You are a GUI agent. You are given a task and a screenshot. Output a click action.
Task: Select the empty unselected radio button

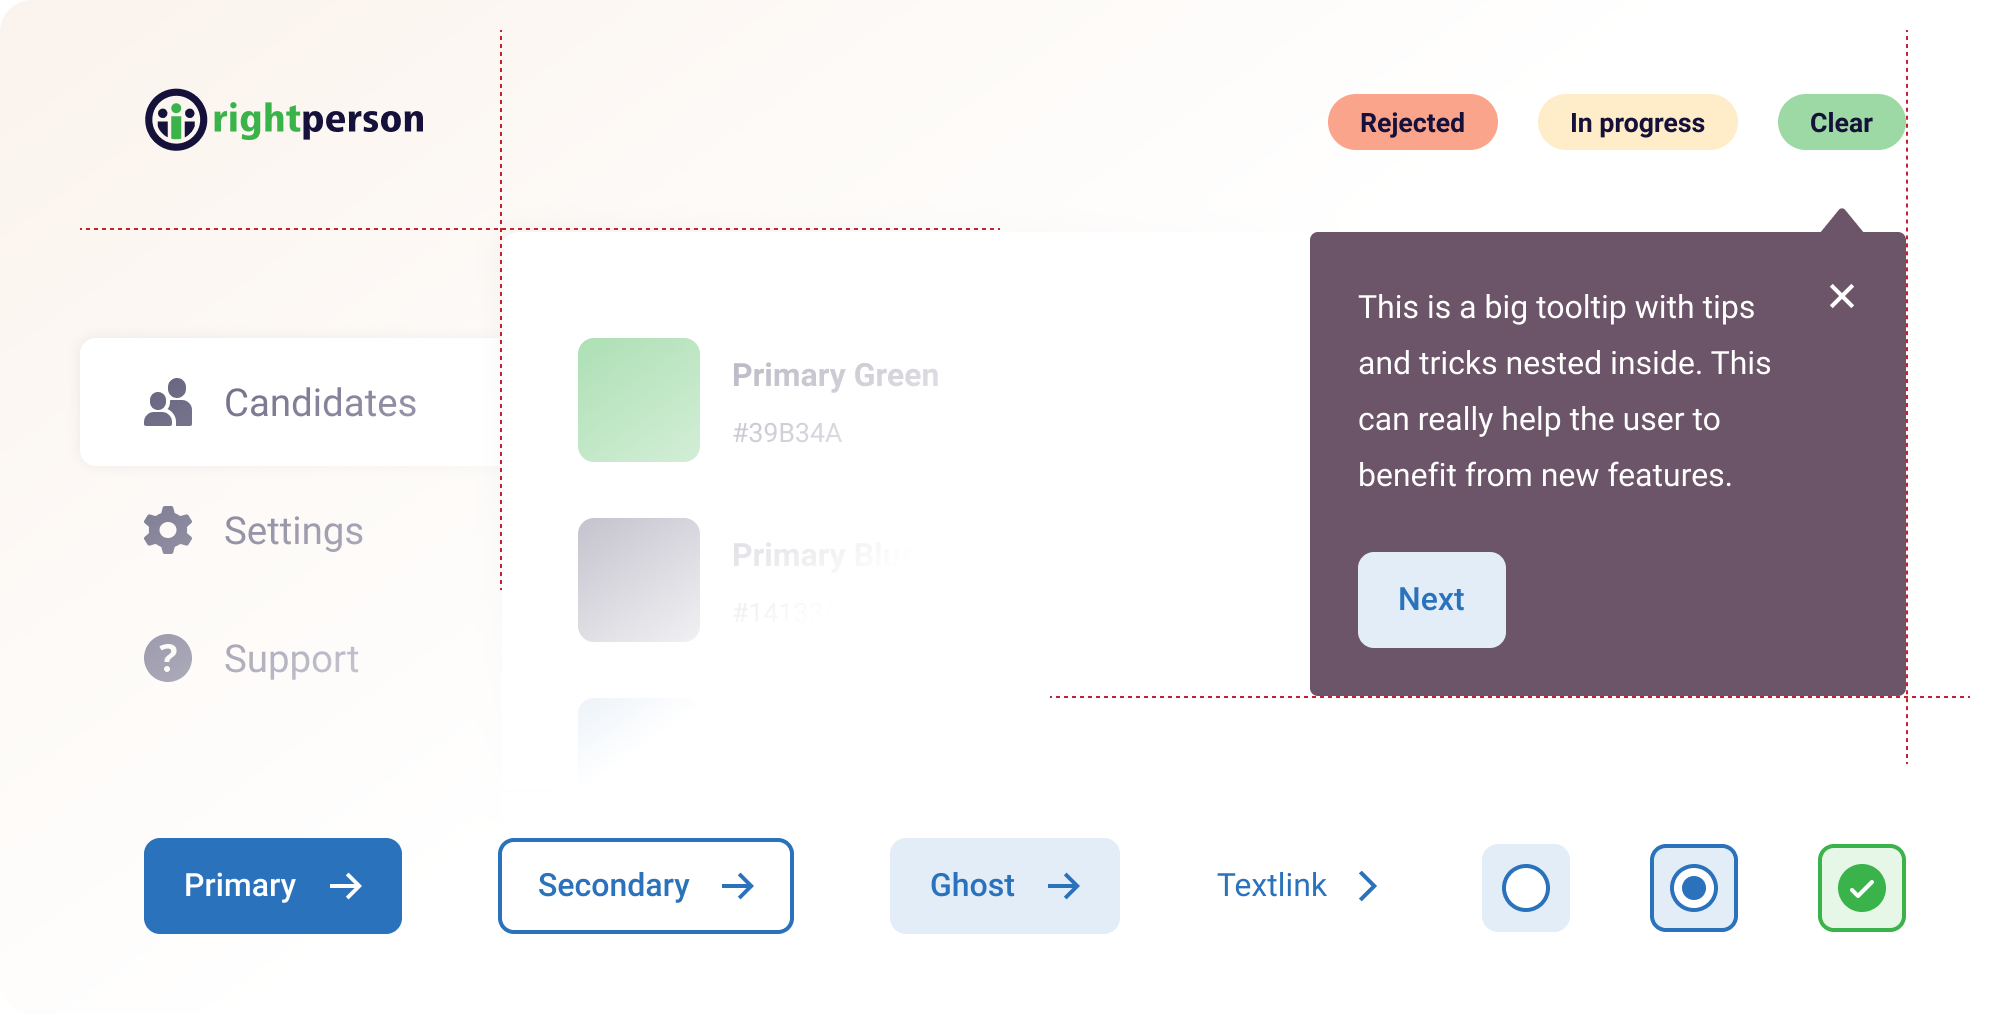pyautogui.click(x=1526, y=888)
